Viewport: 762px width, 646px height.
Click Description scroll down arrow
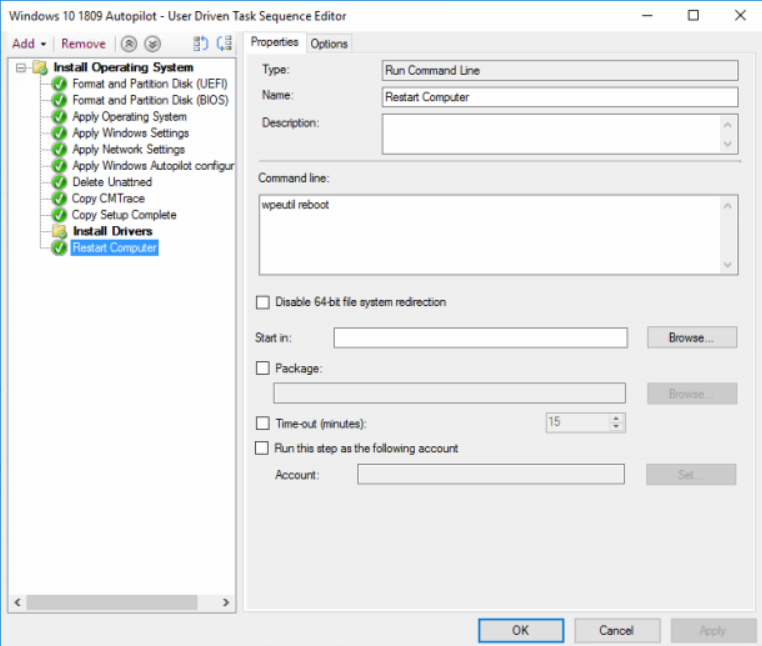[x=727, y=144]
